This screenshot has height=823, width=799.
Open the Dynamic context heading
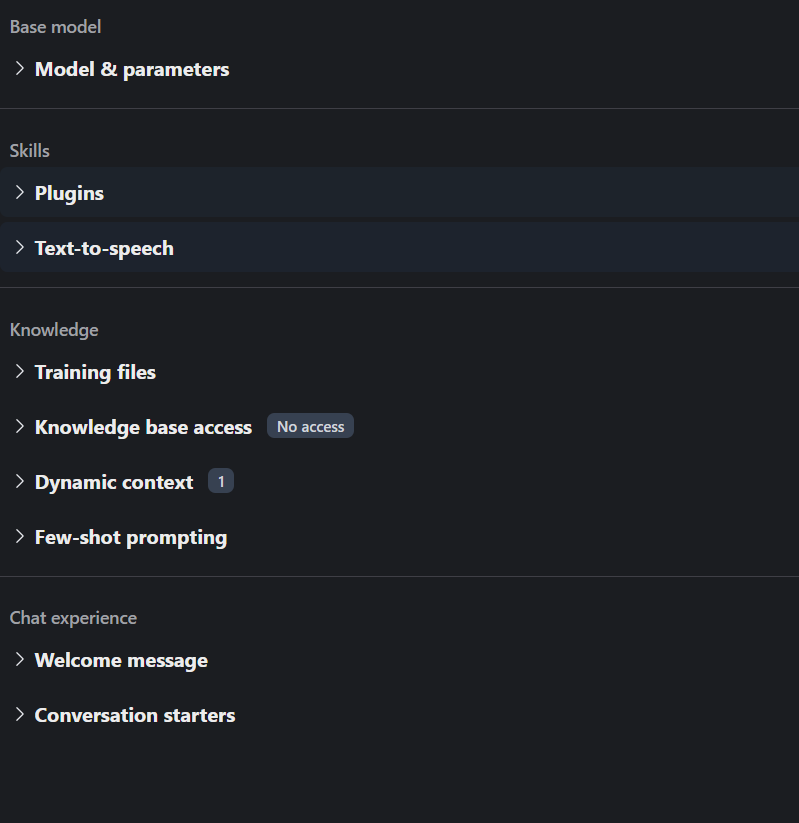pos(114,482)
